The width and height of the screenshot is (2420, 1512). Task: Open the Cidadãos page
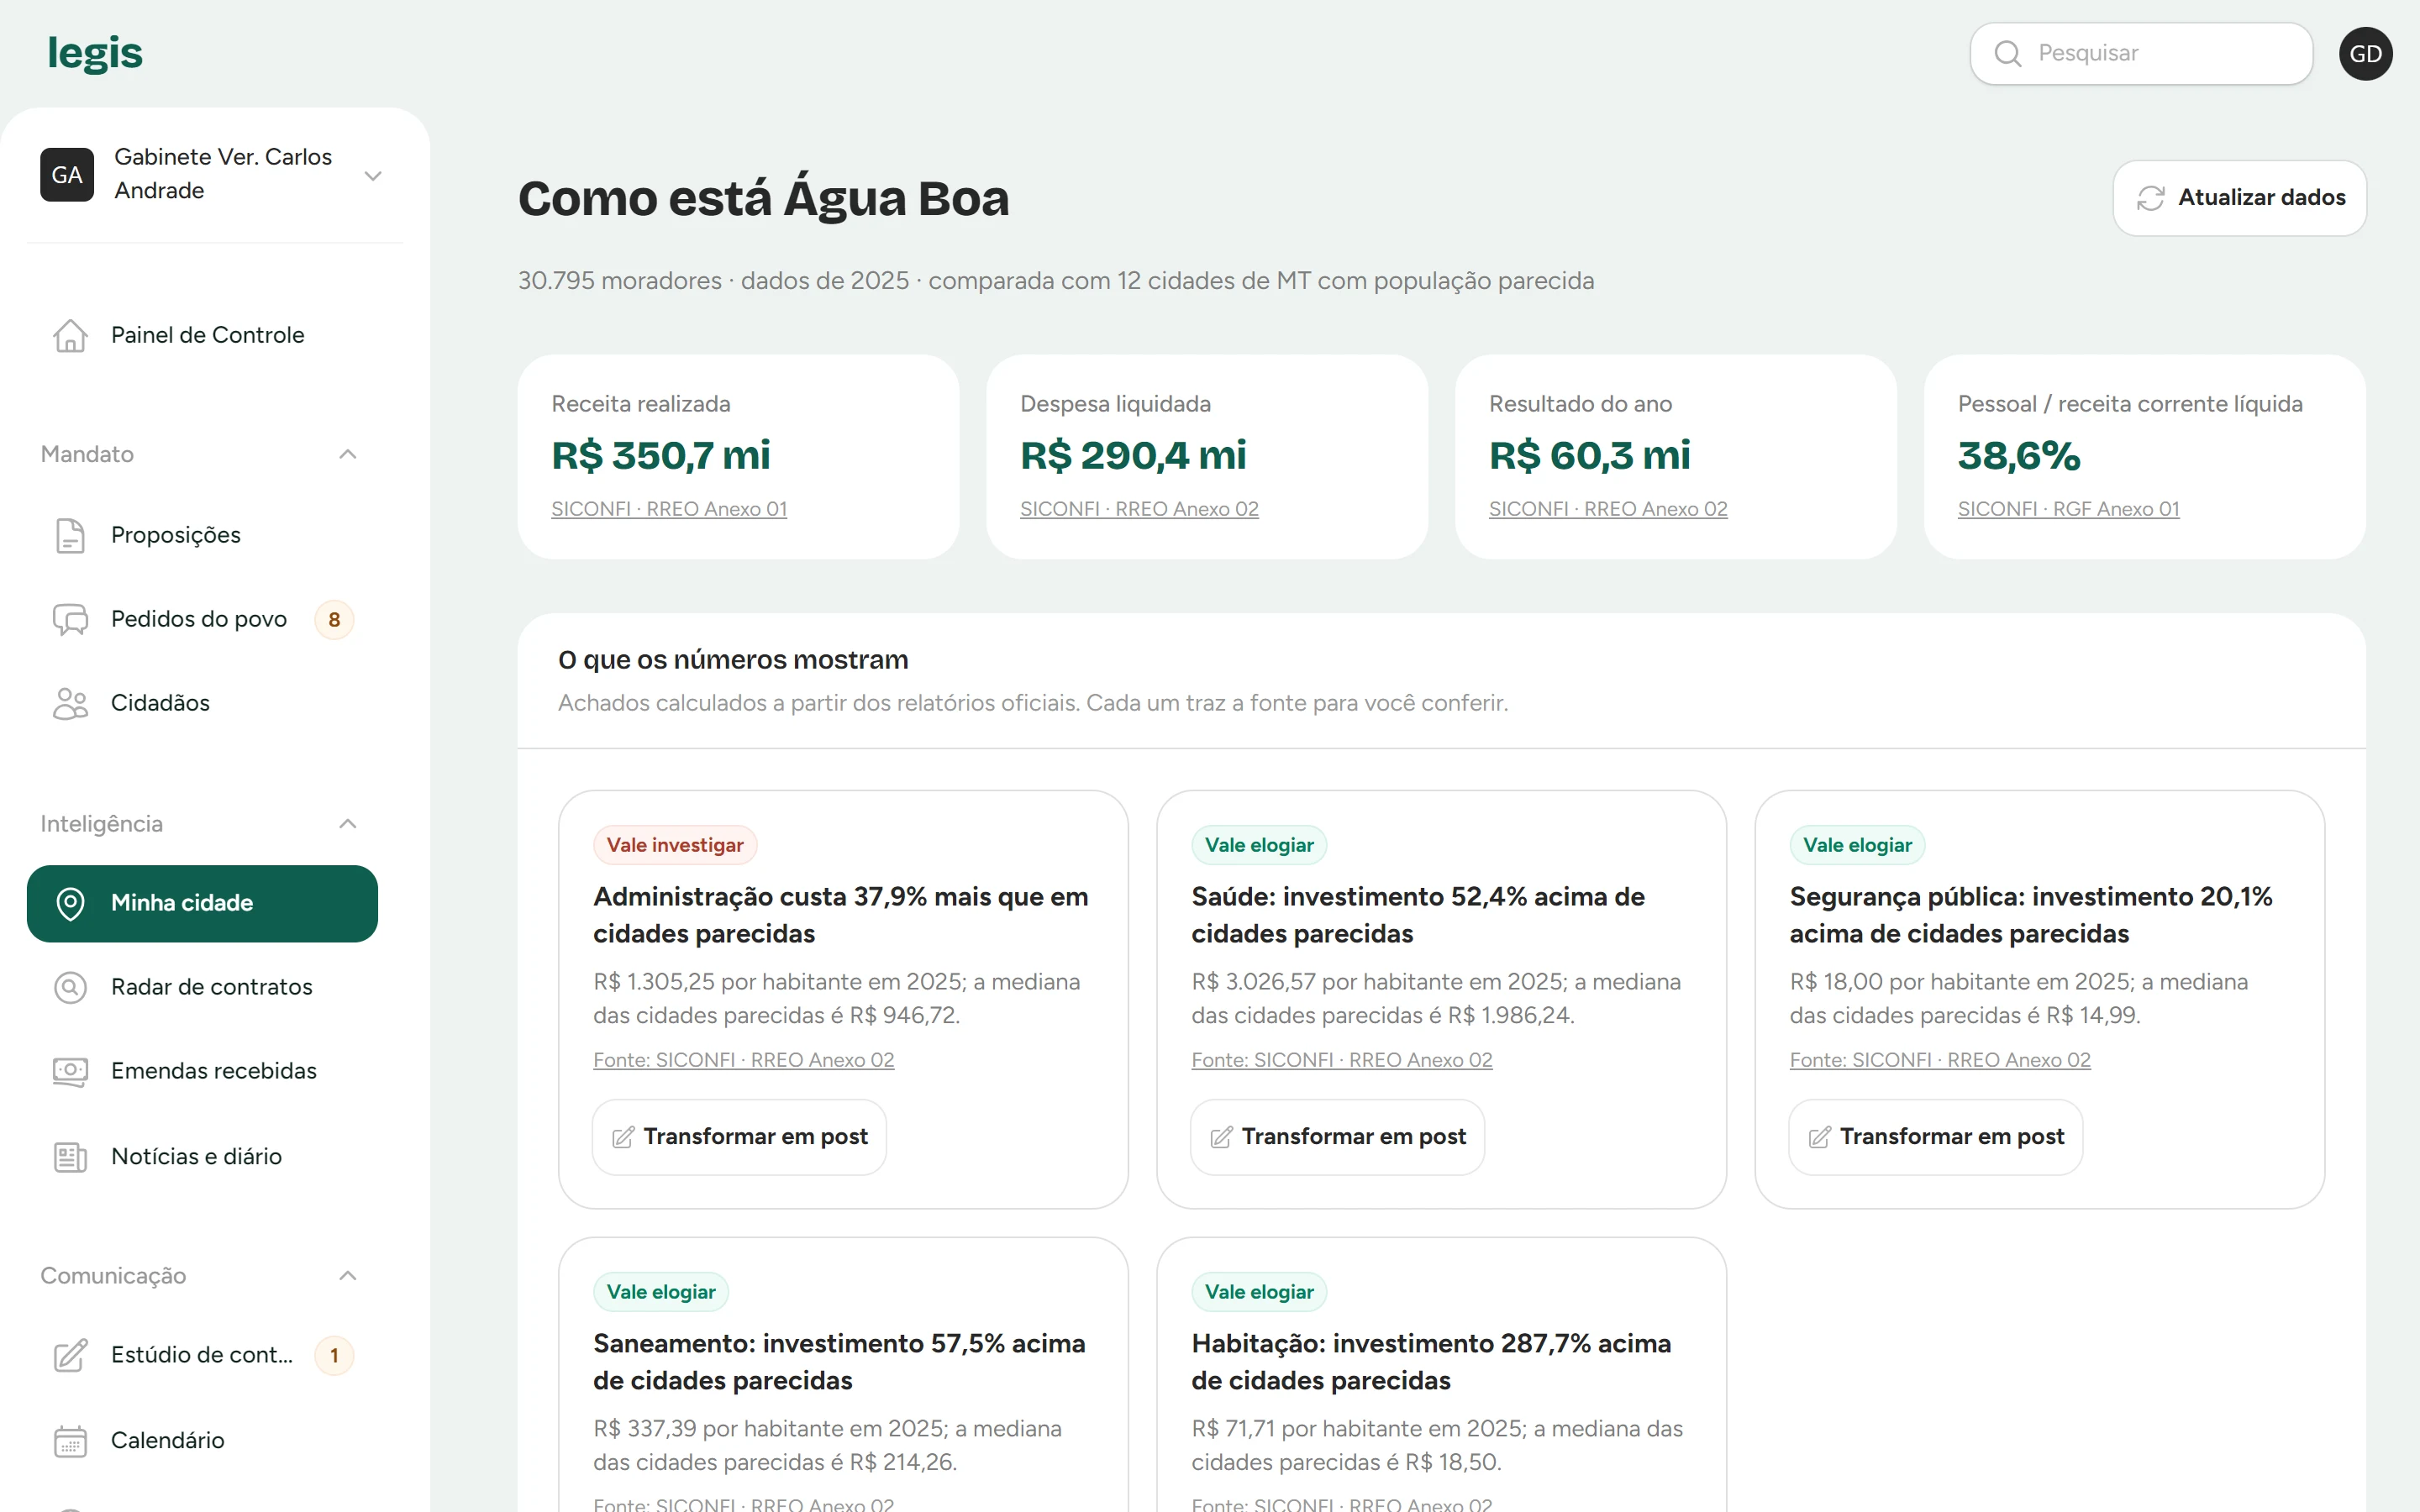click(x=202, y=703)
